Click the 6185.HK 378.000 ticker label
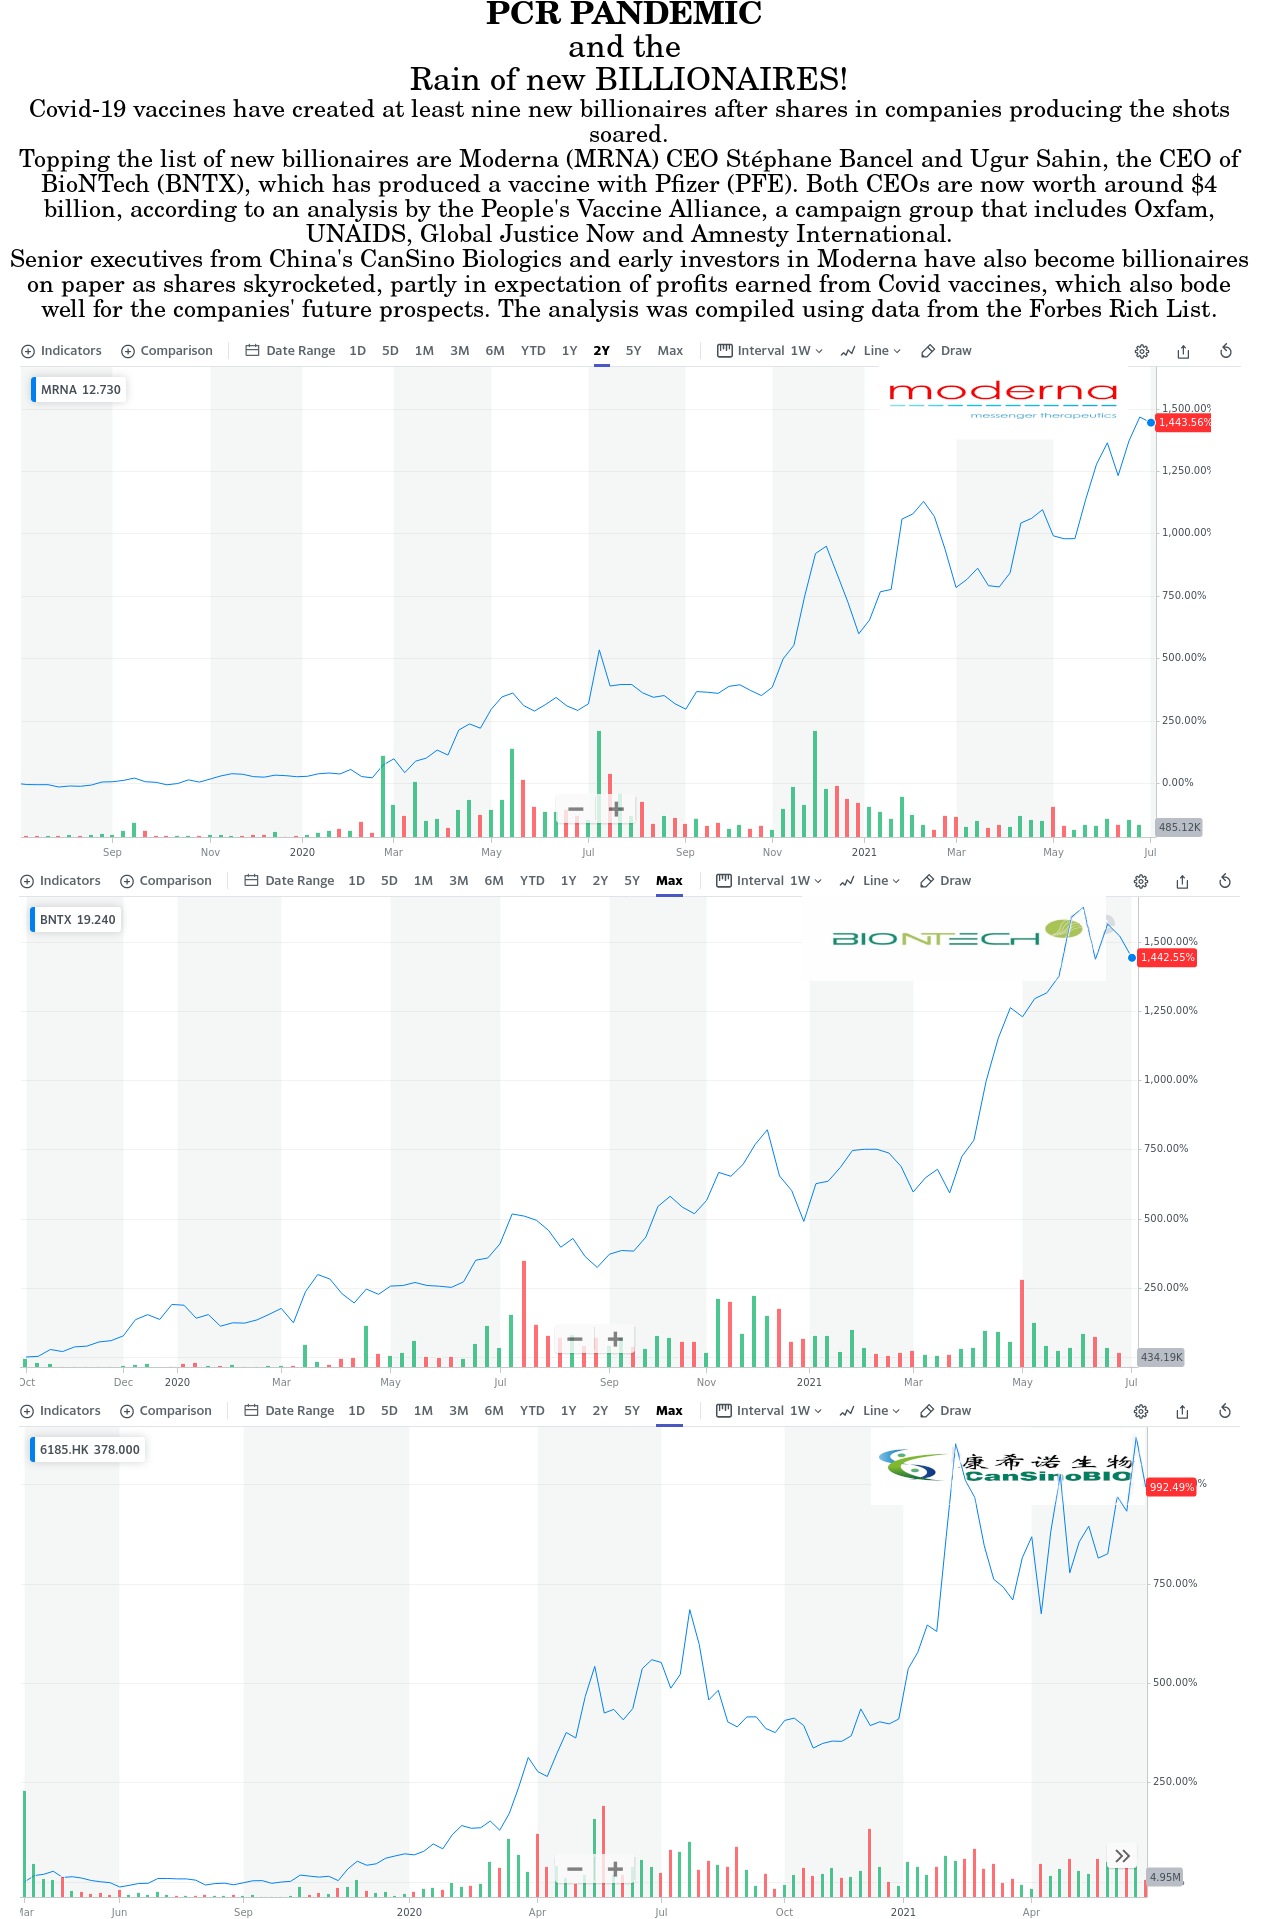 [89, 1450]
